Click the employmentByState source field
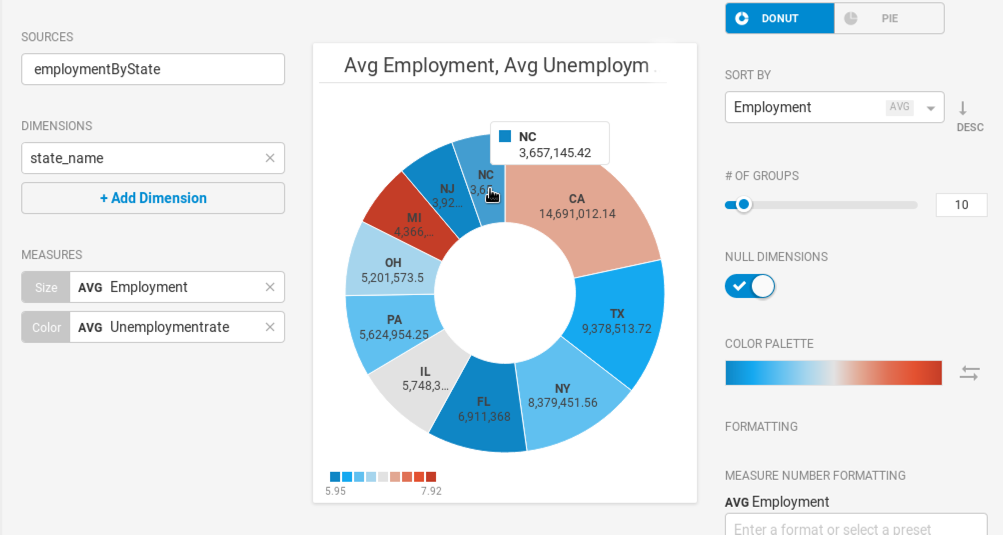This screenshot has height=535, width=1003. 153,69
